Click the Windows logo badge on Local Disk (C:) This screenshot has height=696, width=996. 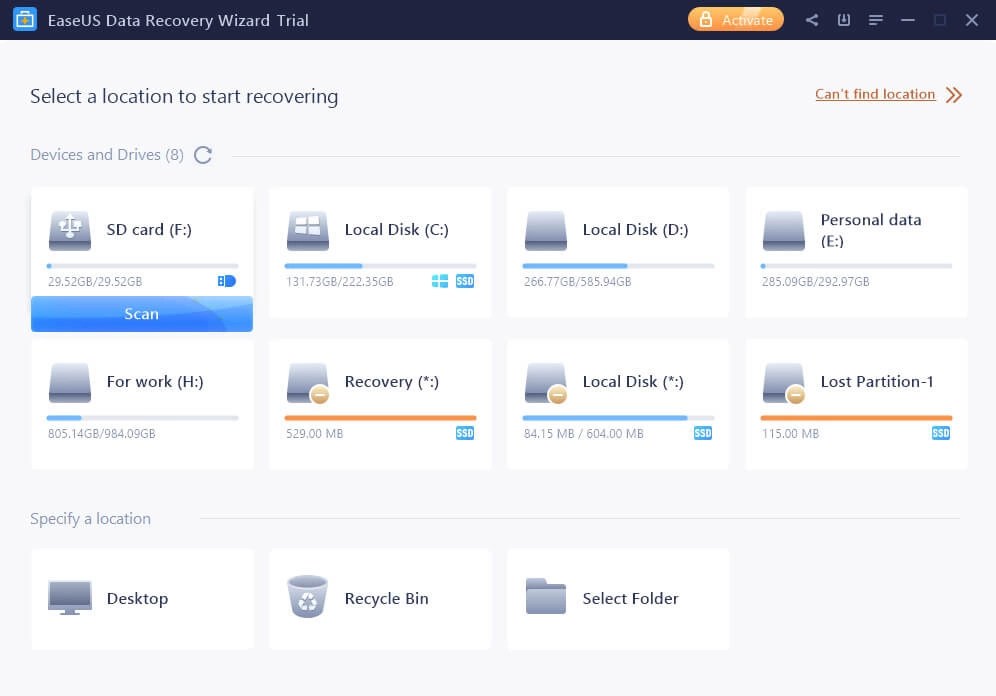(440, 281)
